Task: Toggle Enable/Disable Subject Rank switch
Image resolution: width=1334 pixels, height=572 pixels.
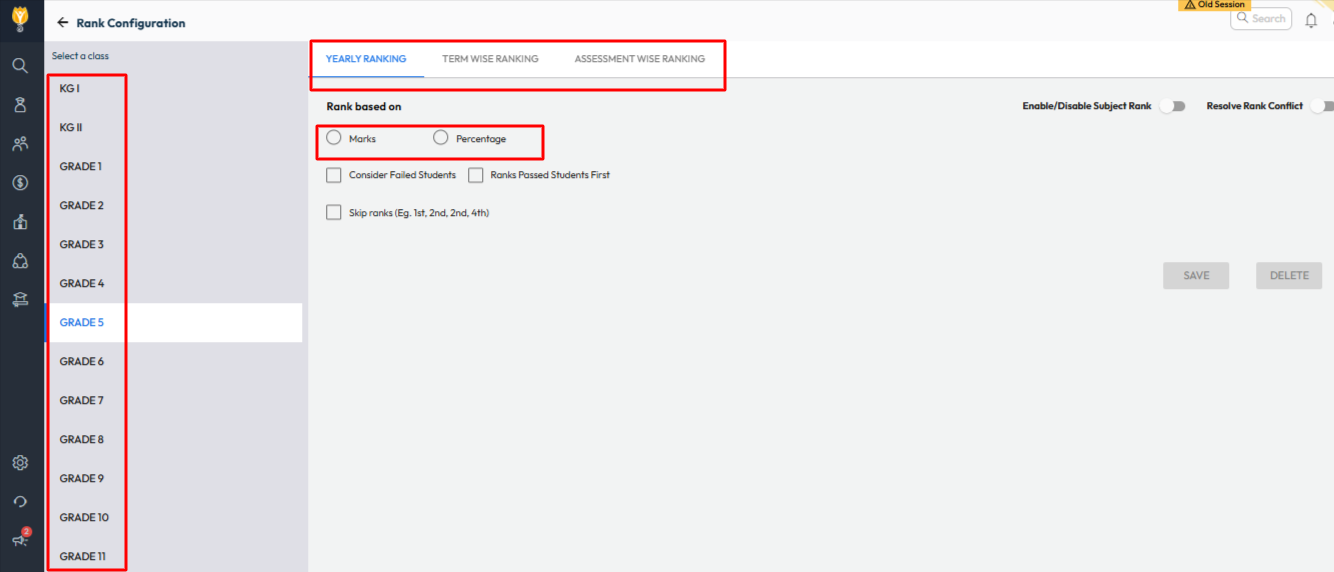Action: [1171, 106]
